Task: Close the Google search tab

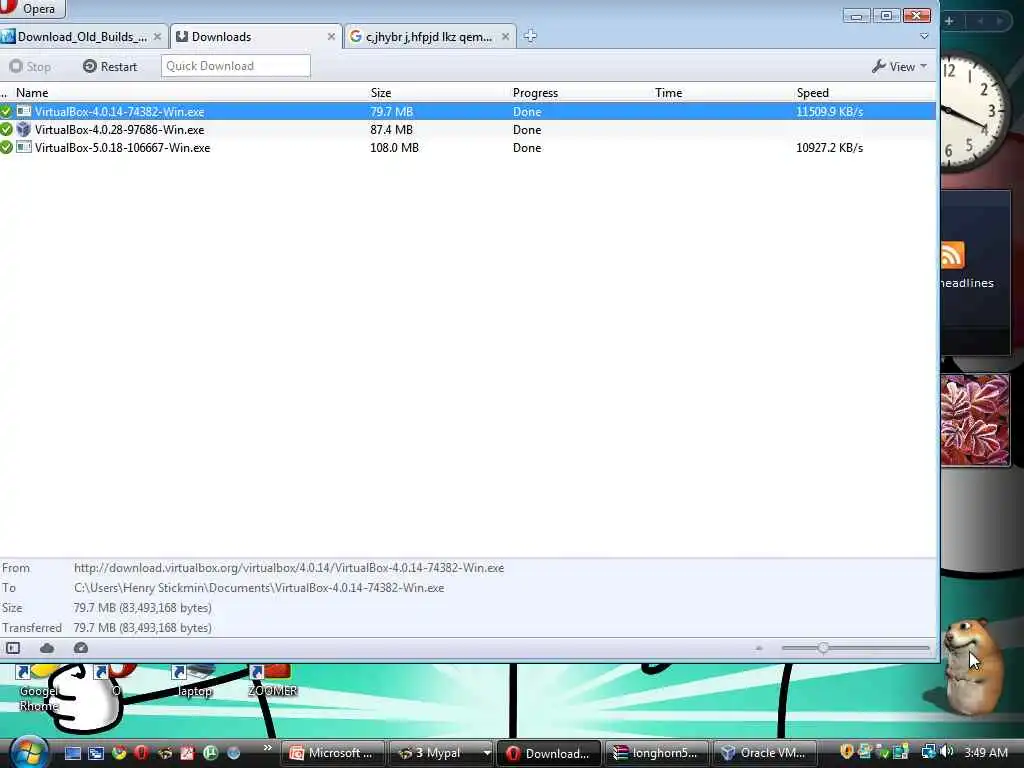Action: click(x=505, y=37)
